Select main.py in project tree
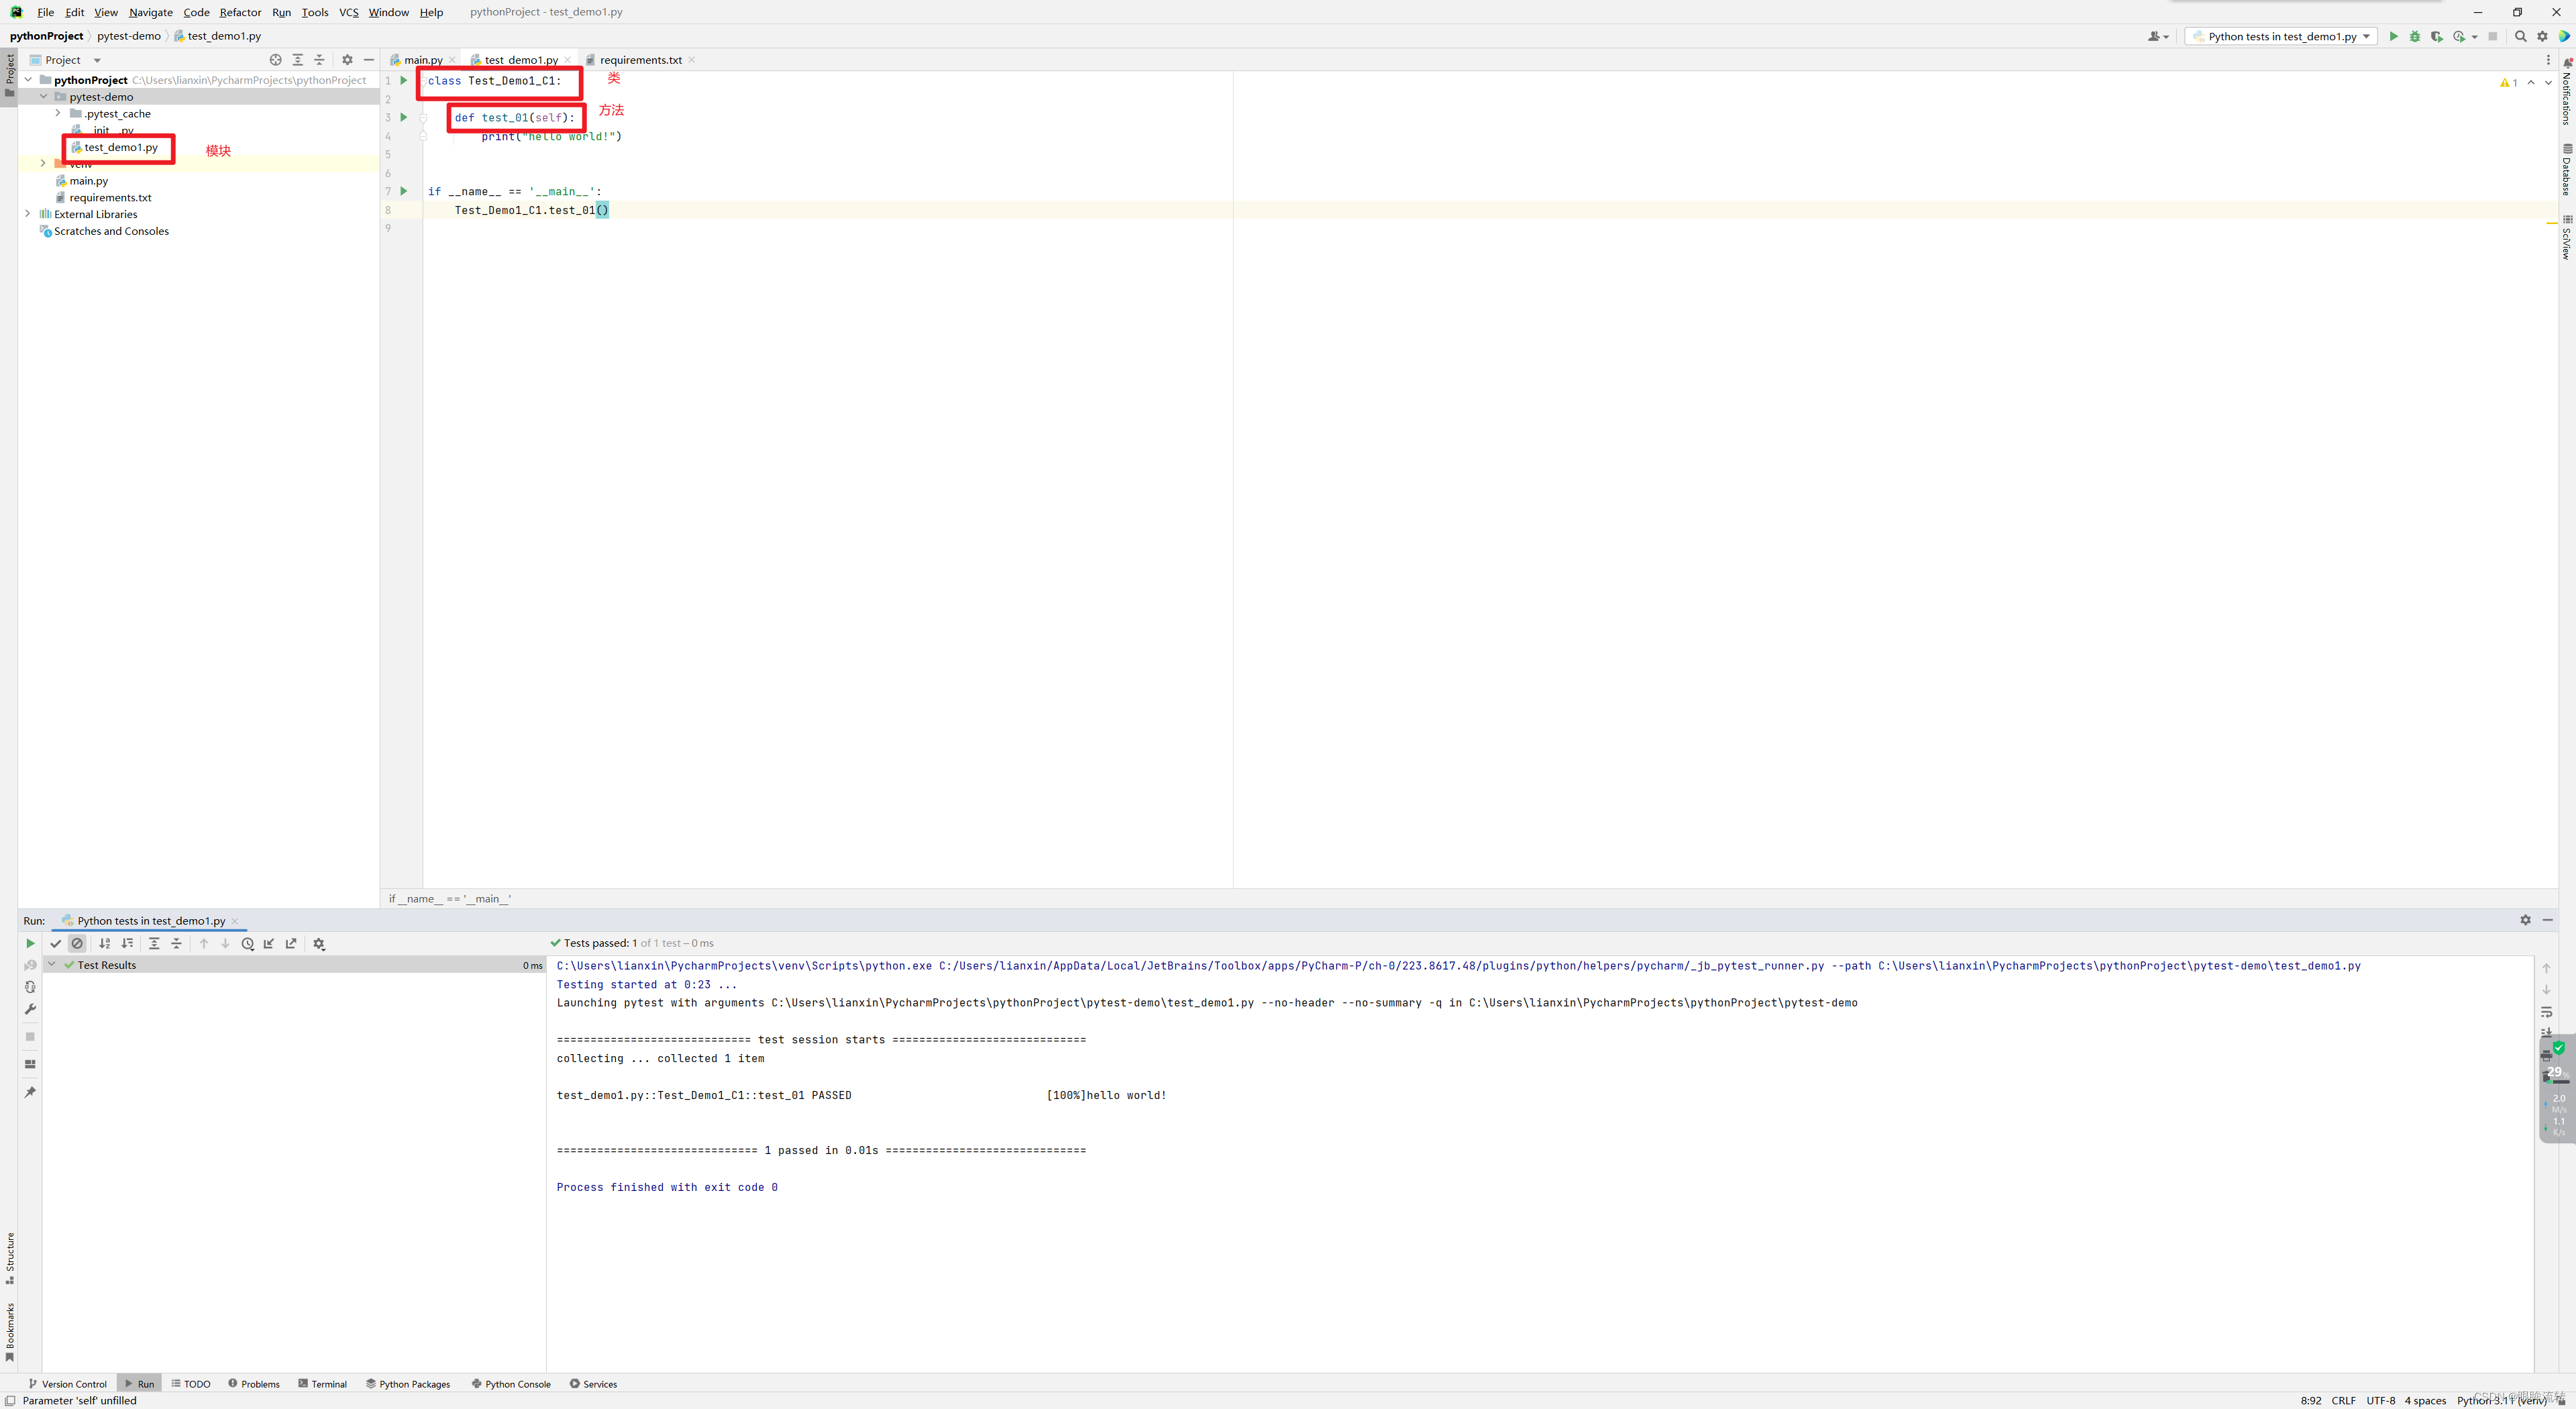Image resolution: width=2576 pixels, height=1409 pixels. coord(88,181)
